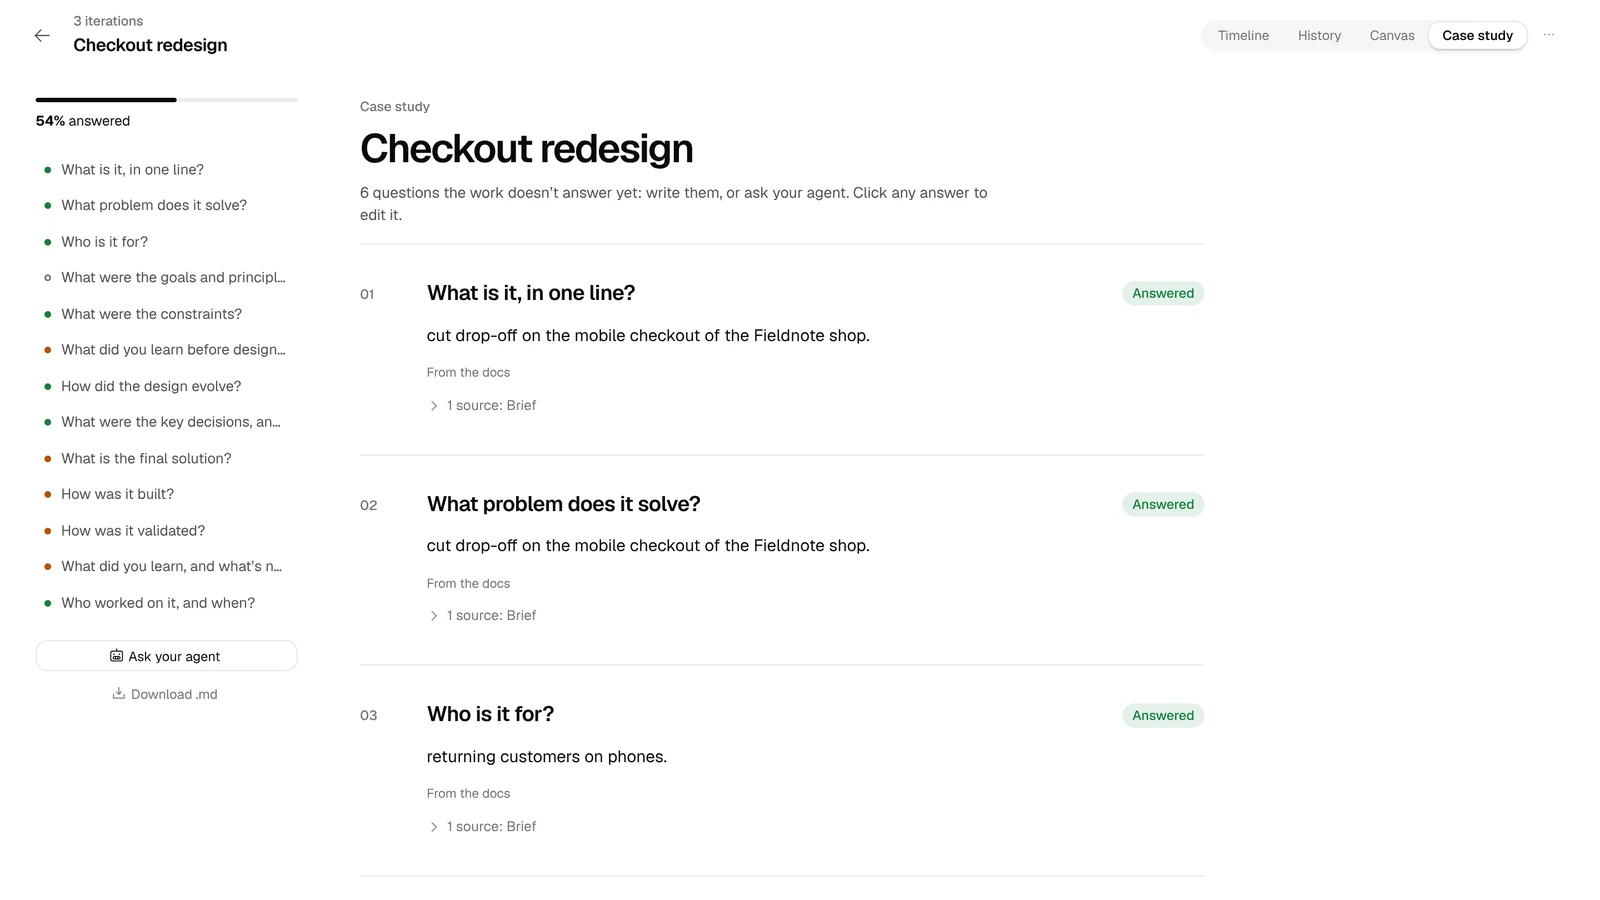Switch to the Canvas tab
1600x900 pixels.
[x=1392, y=35]
